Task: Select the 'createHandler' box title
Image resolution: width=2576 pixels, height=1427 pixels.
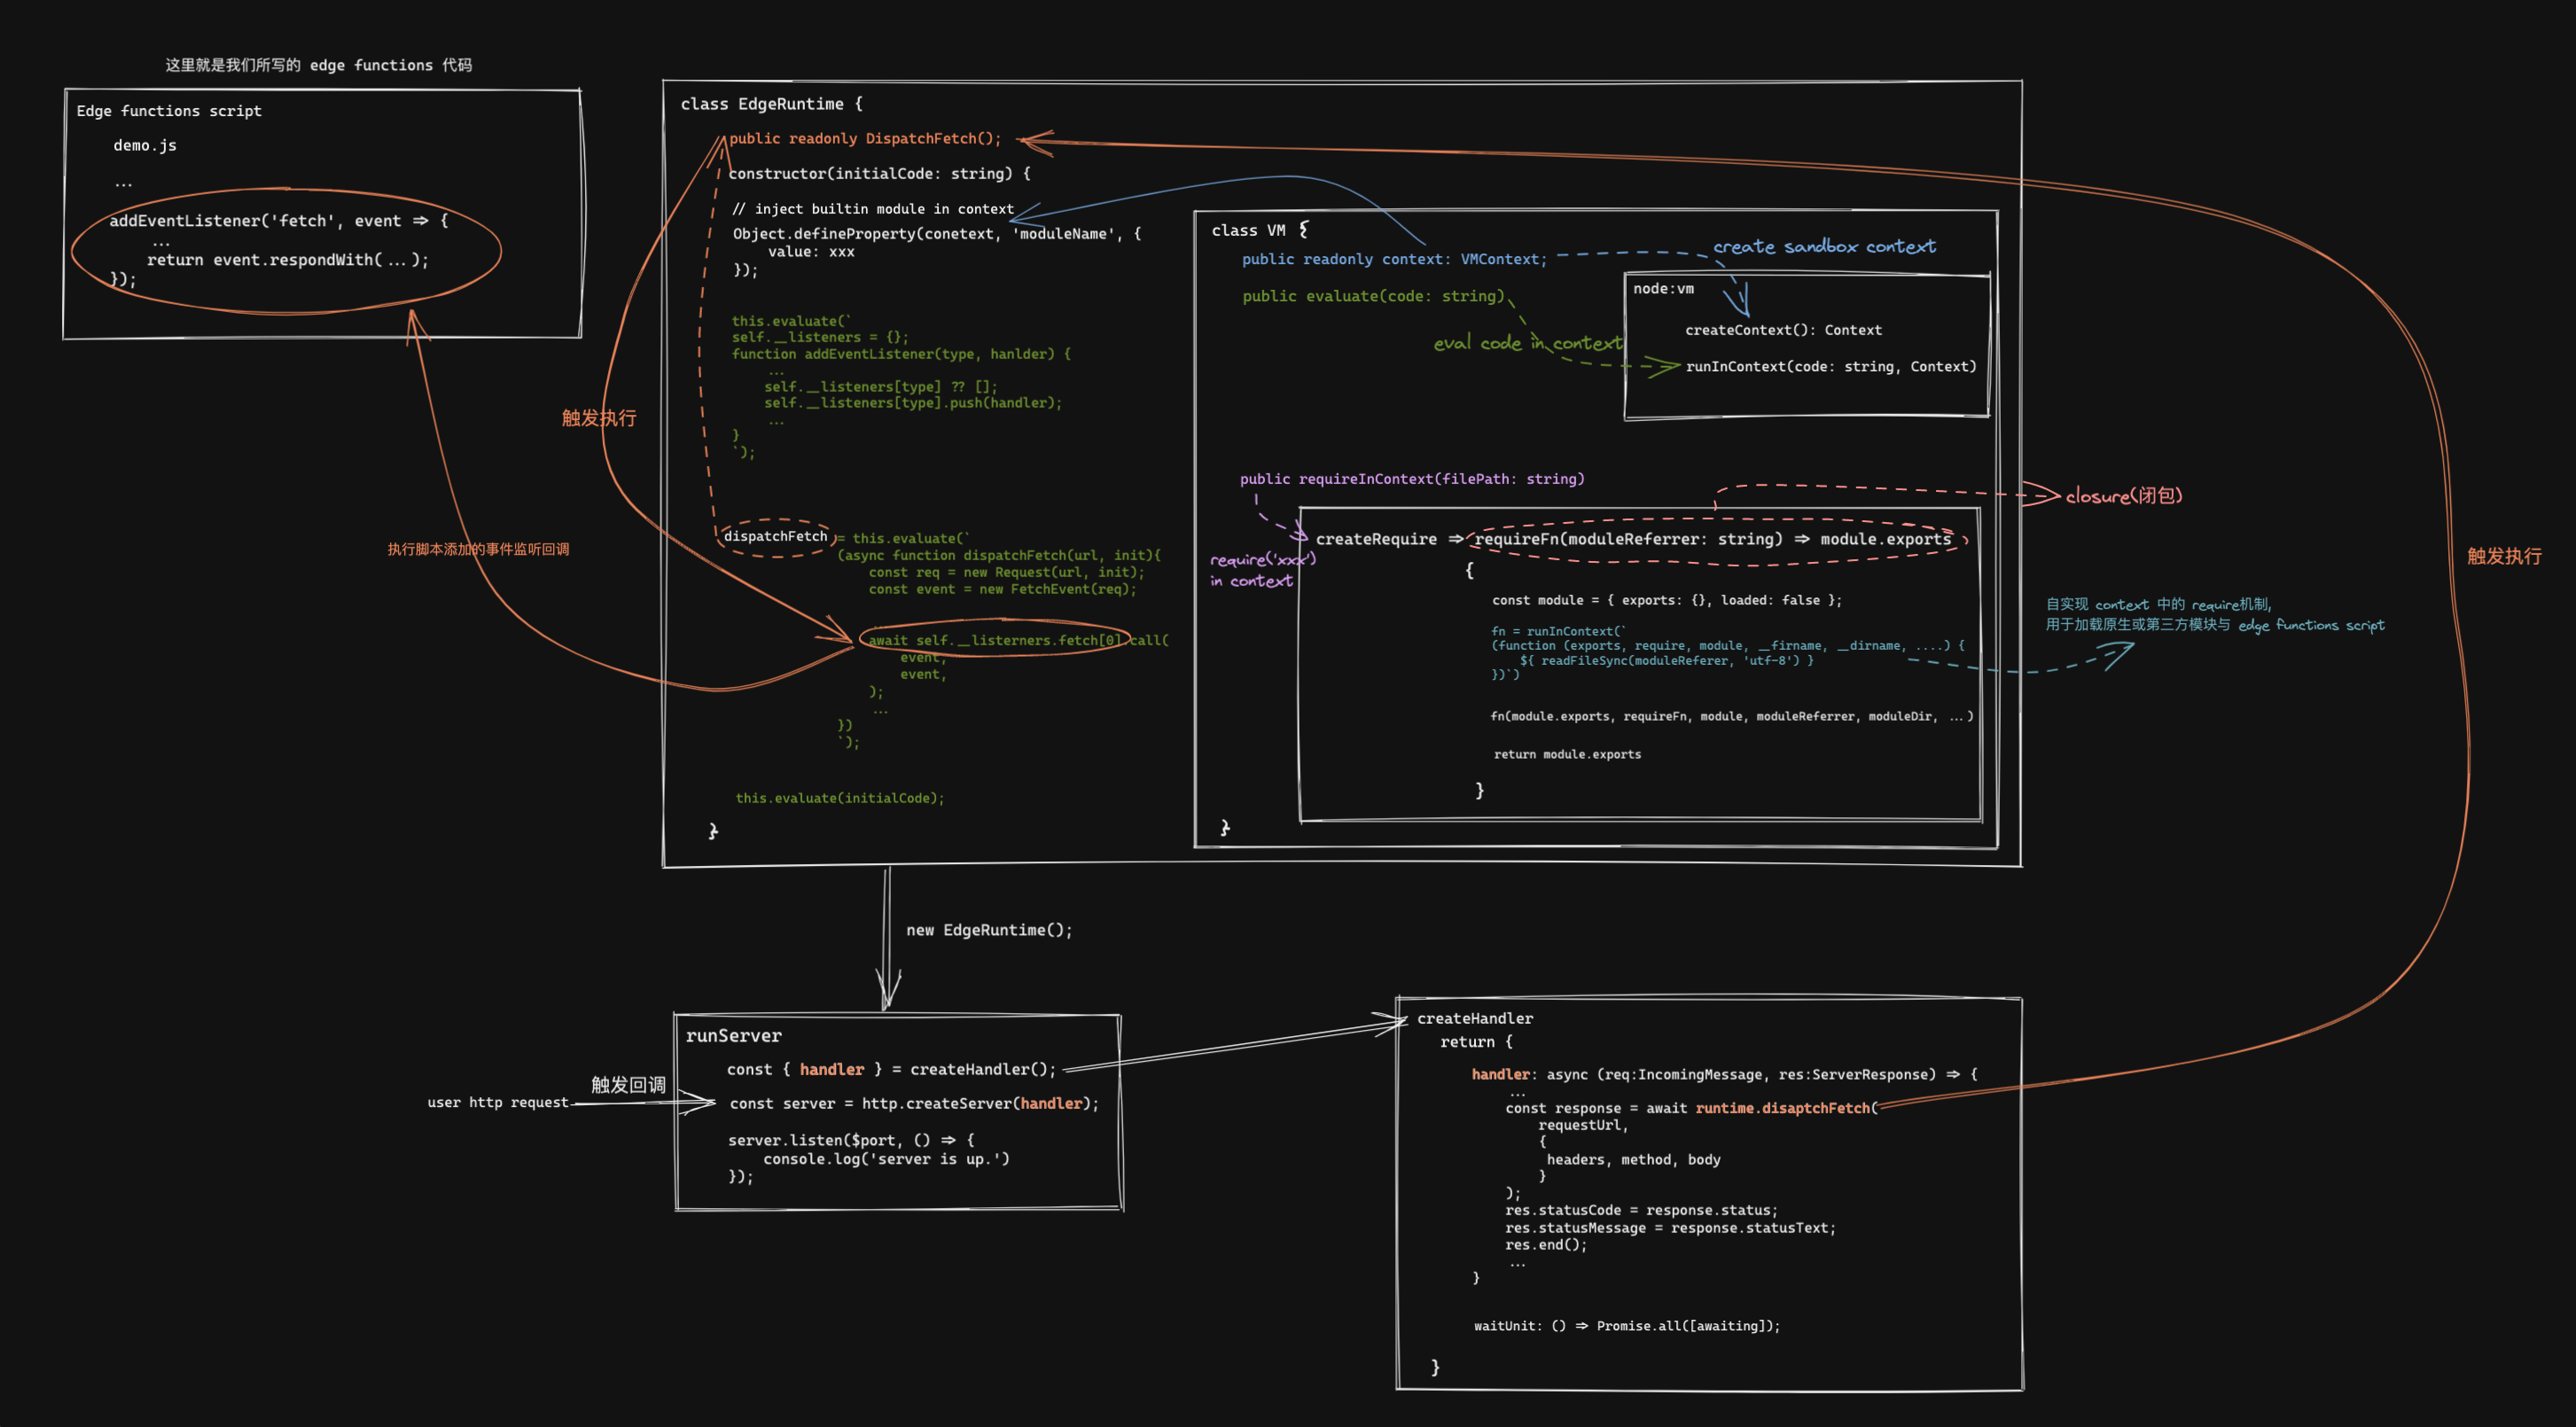Action: click(x=1474, y=1019)
